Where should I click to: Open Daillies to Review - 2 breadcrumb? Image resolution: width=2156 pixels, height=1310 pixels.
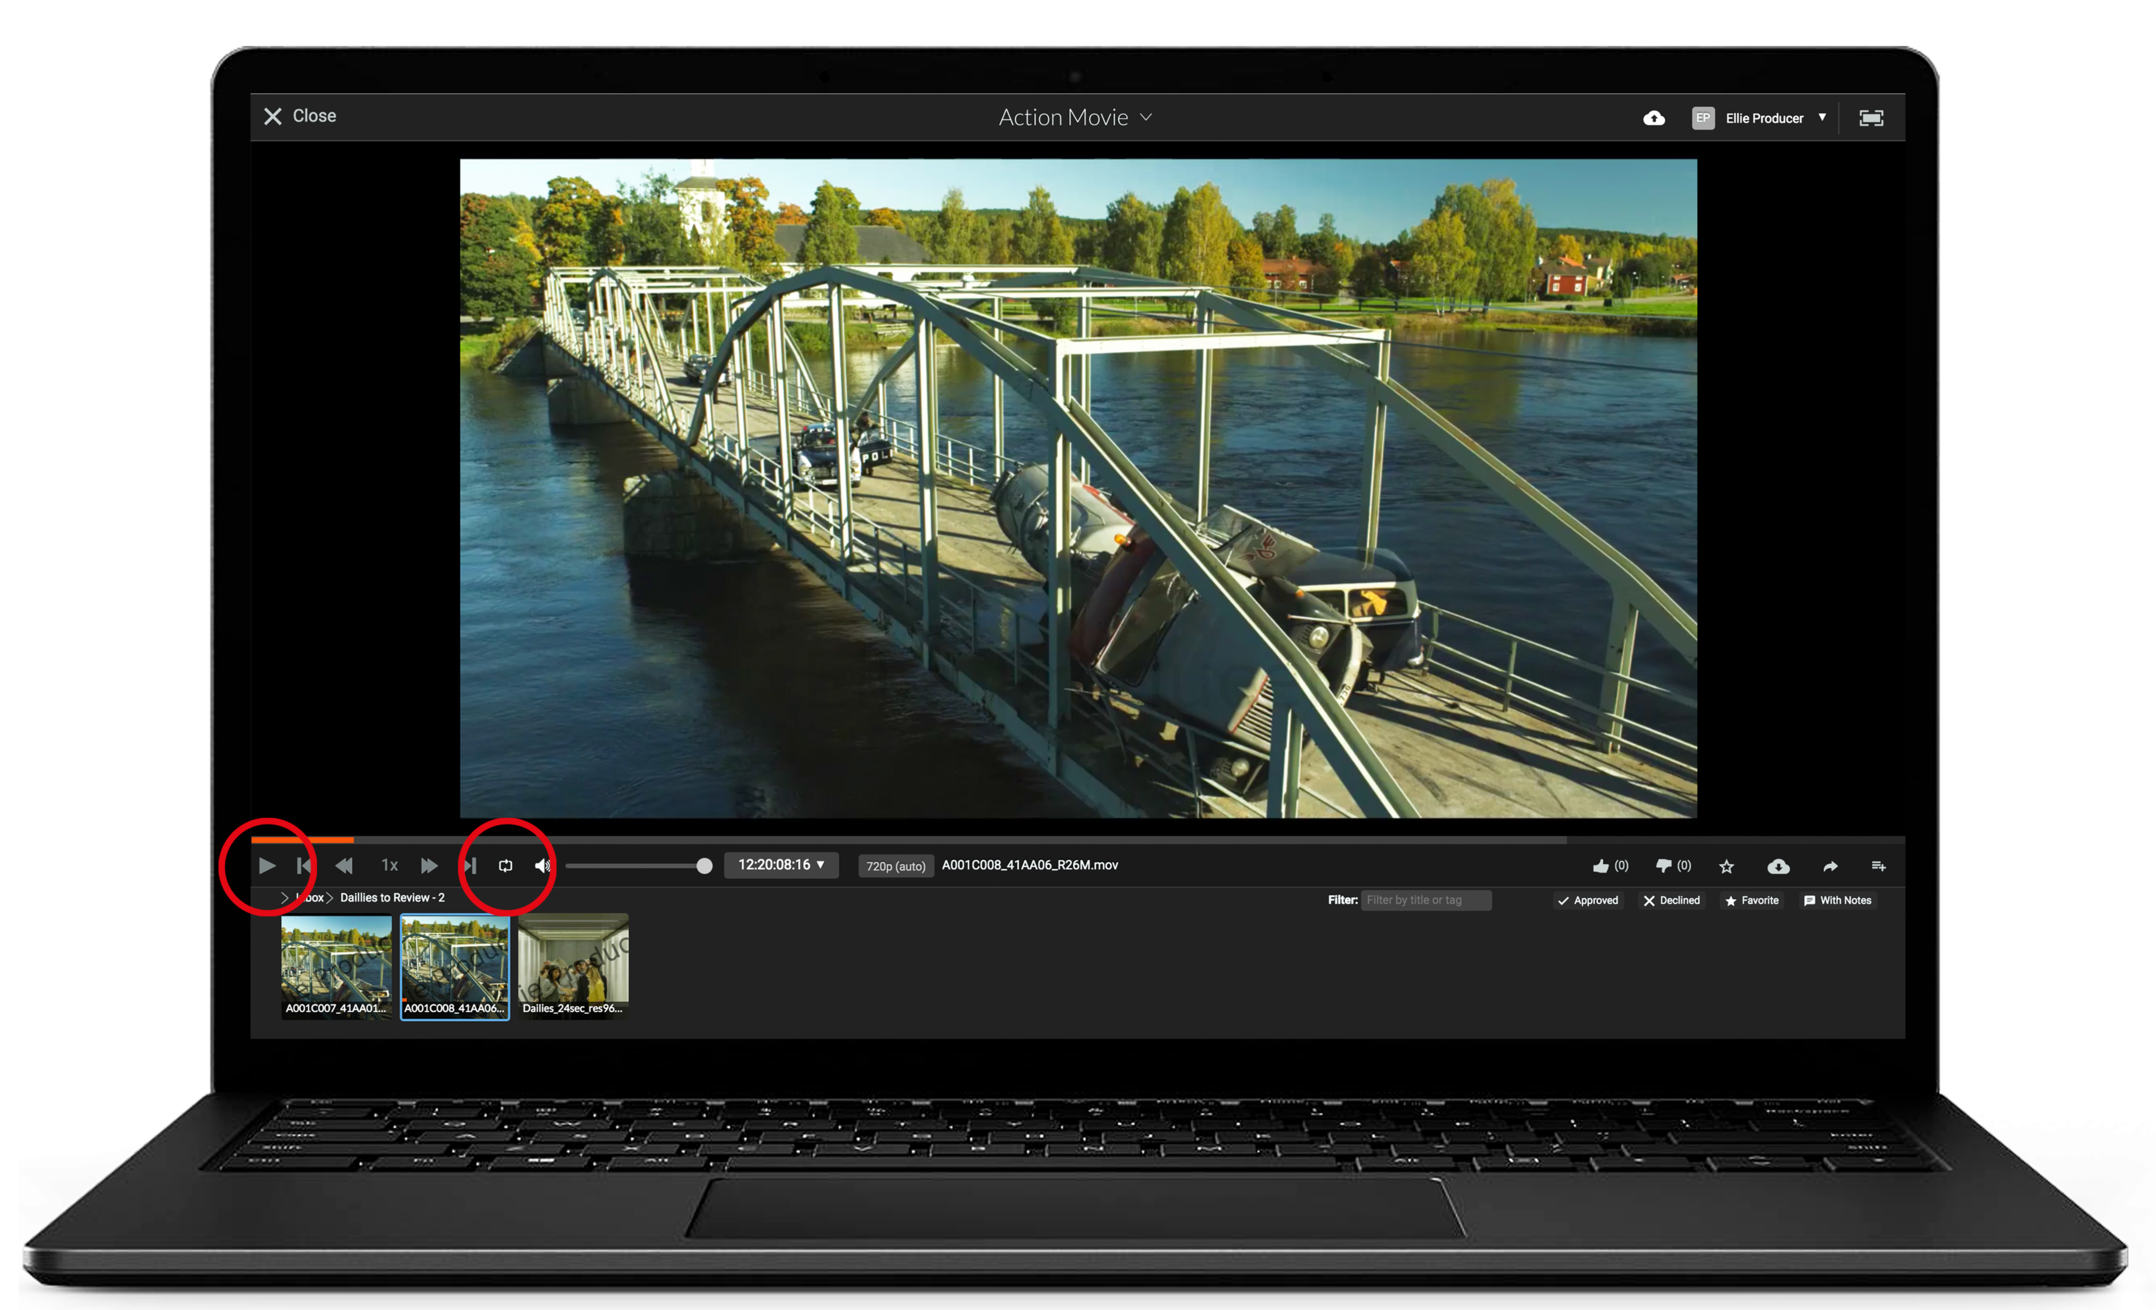[x=392, y=898]
